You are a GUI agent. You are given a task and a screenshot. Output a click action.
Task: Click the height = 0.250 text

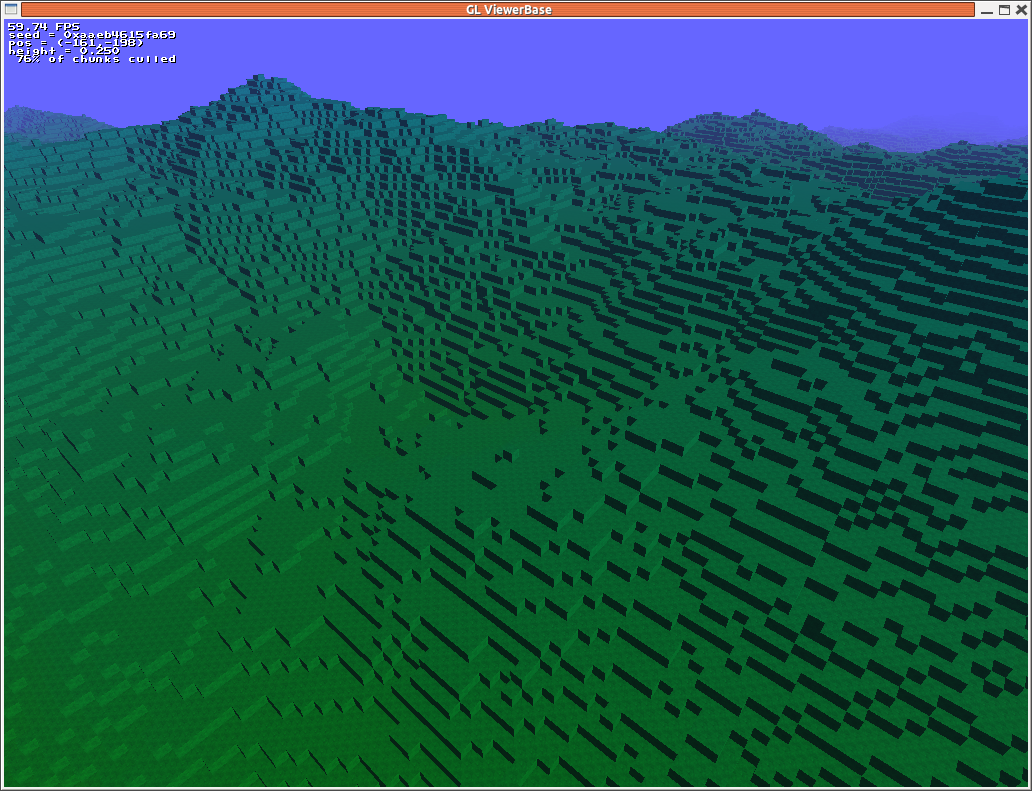click(x=64, y=51)
